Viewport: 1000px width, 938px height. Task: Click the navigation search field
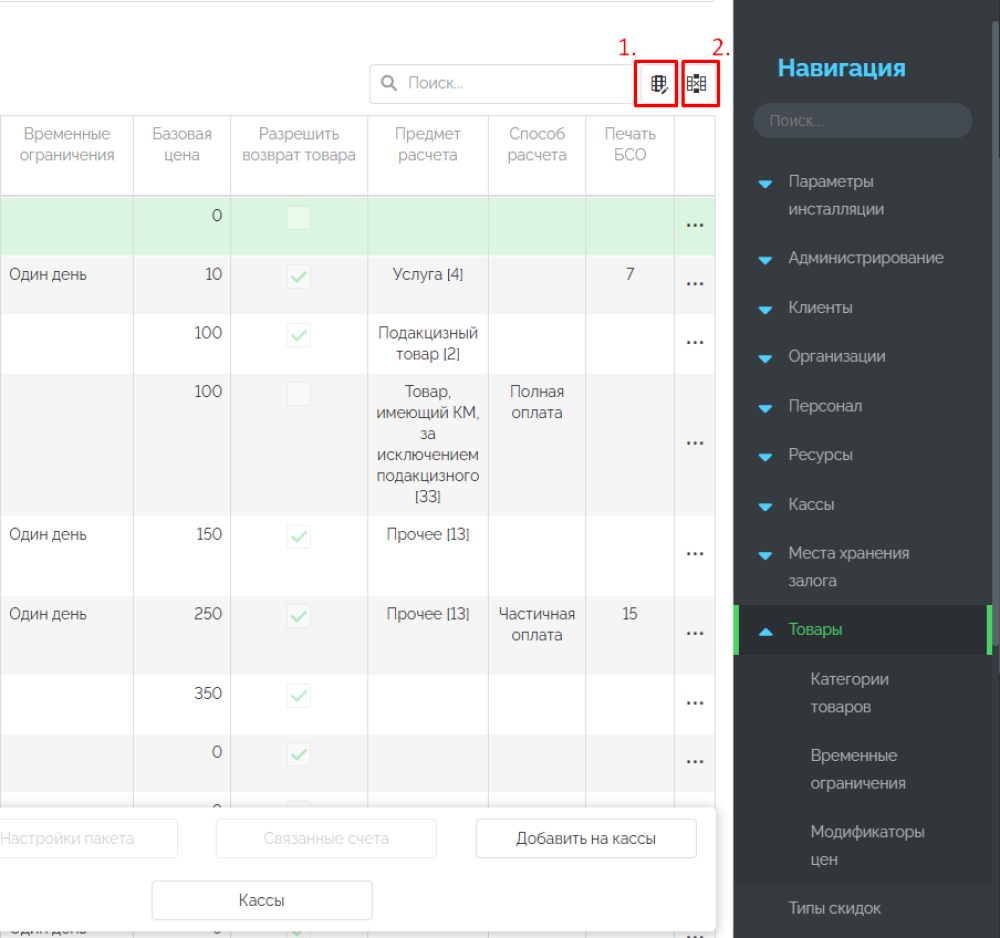coord(862,121)
